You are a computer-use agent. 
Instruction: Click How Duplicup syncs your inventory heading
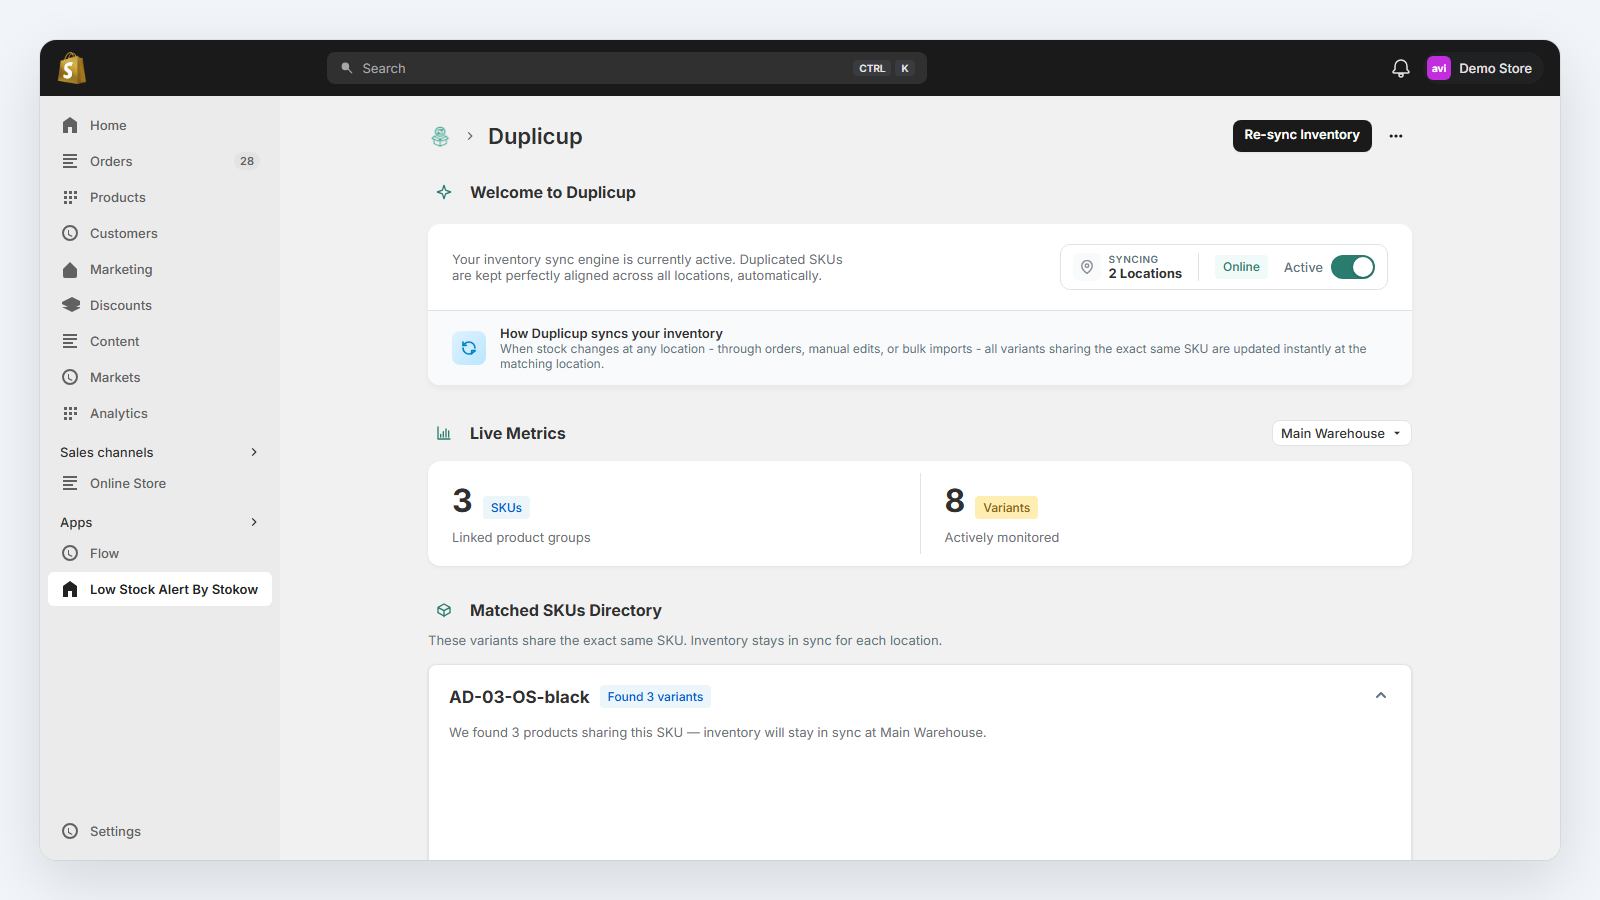click(x=611, y=334)
